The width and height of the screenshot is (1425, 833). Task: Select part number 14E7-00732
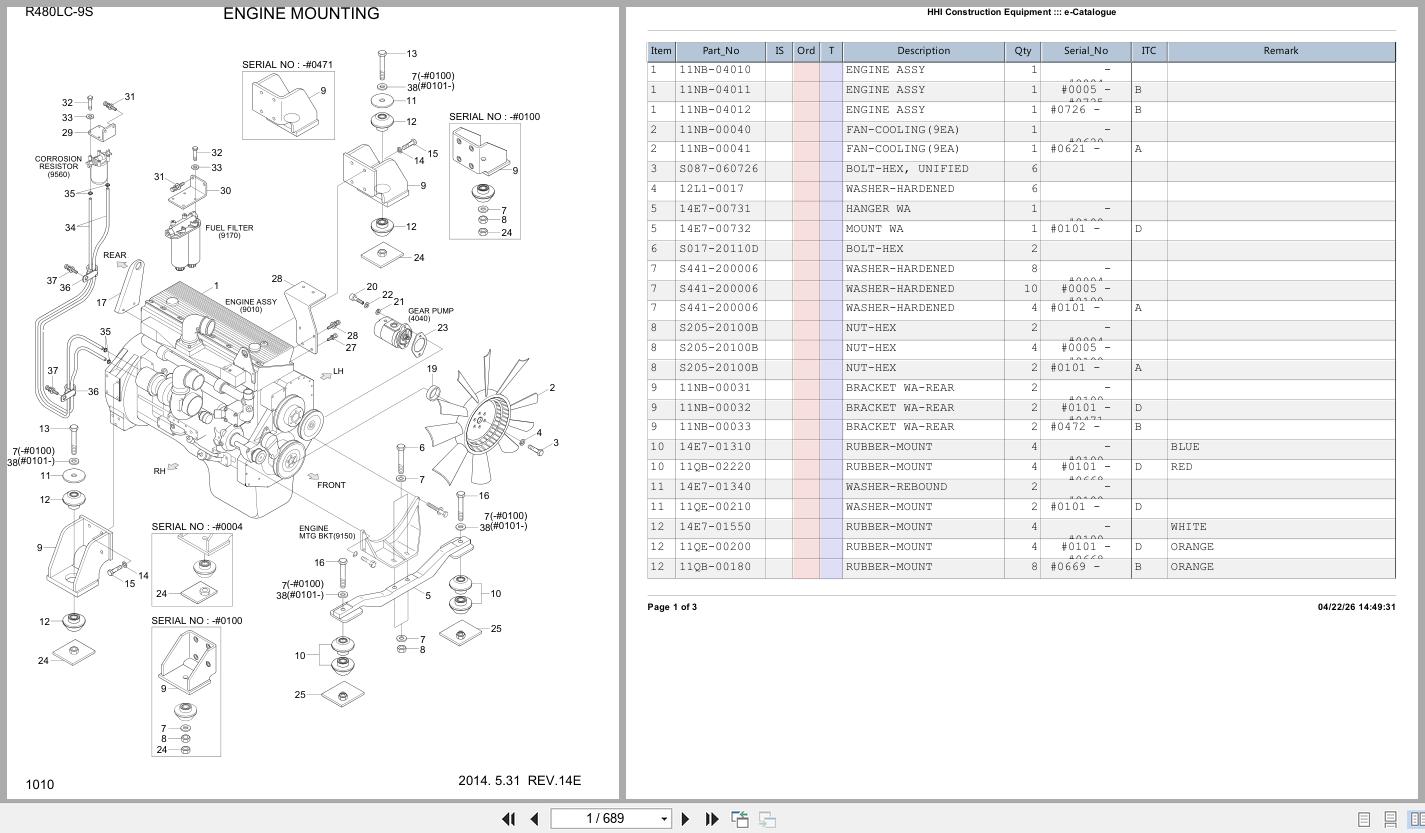[715, 229]
